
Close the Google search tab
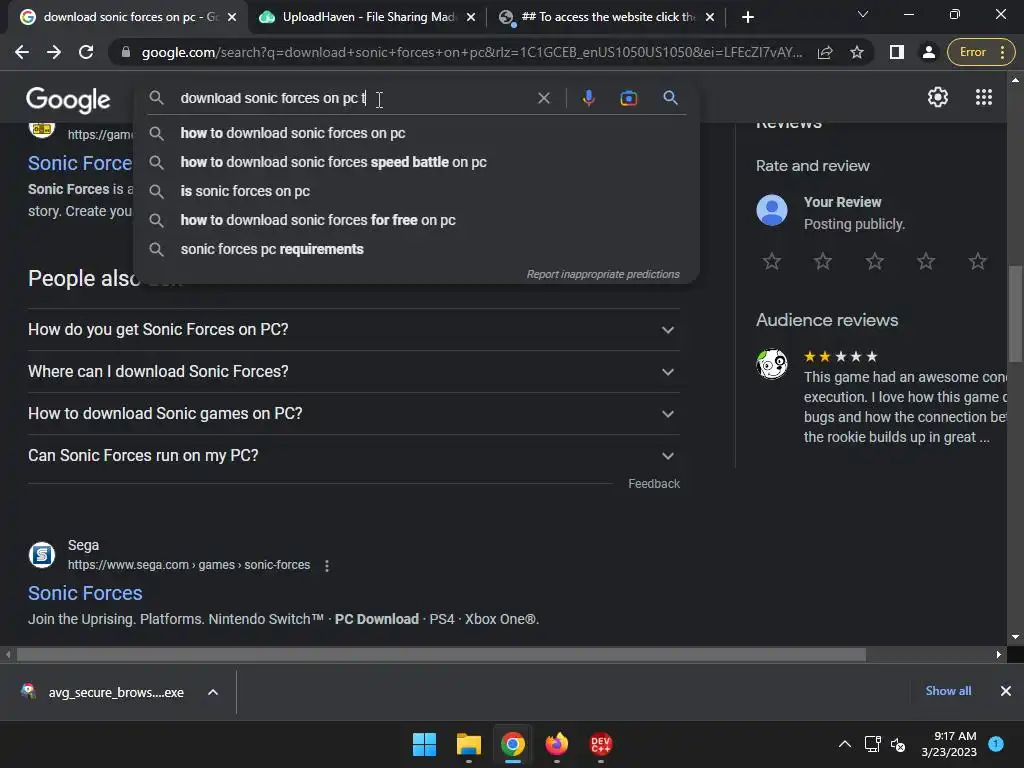tap(232, 17)
